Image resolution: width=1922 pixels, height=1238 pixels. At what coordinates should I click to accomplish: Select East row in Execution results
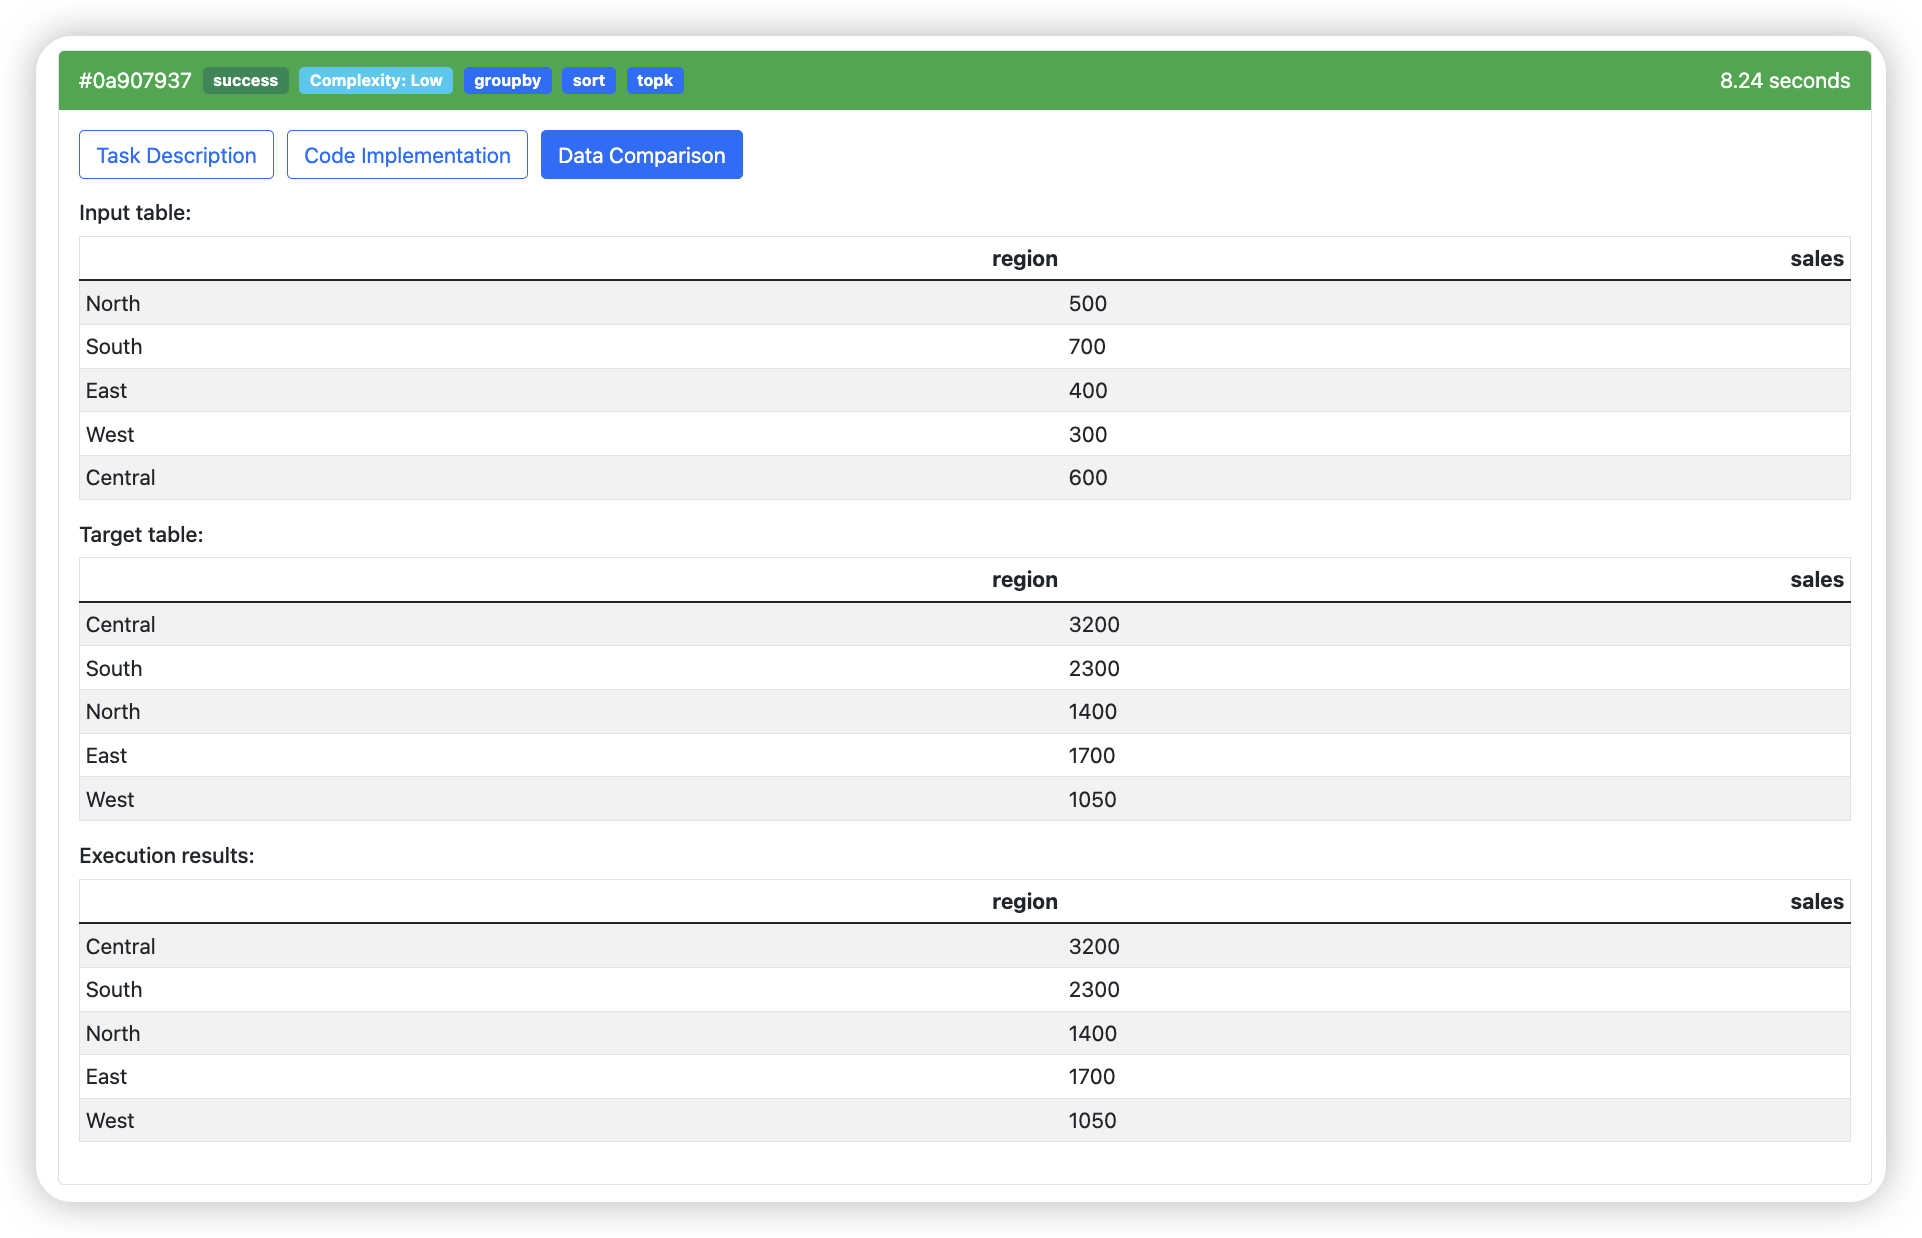(106, 1077)
